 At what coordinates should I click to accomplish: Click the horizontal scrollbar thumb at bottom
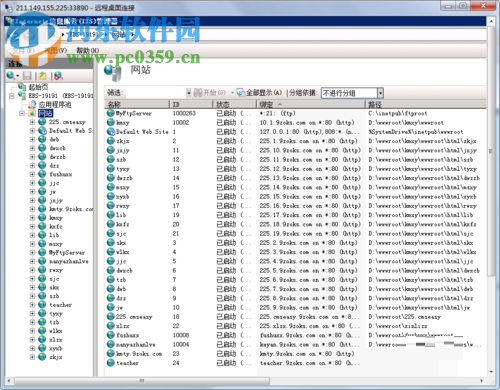click(x=142, y=381)
